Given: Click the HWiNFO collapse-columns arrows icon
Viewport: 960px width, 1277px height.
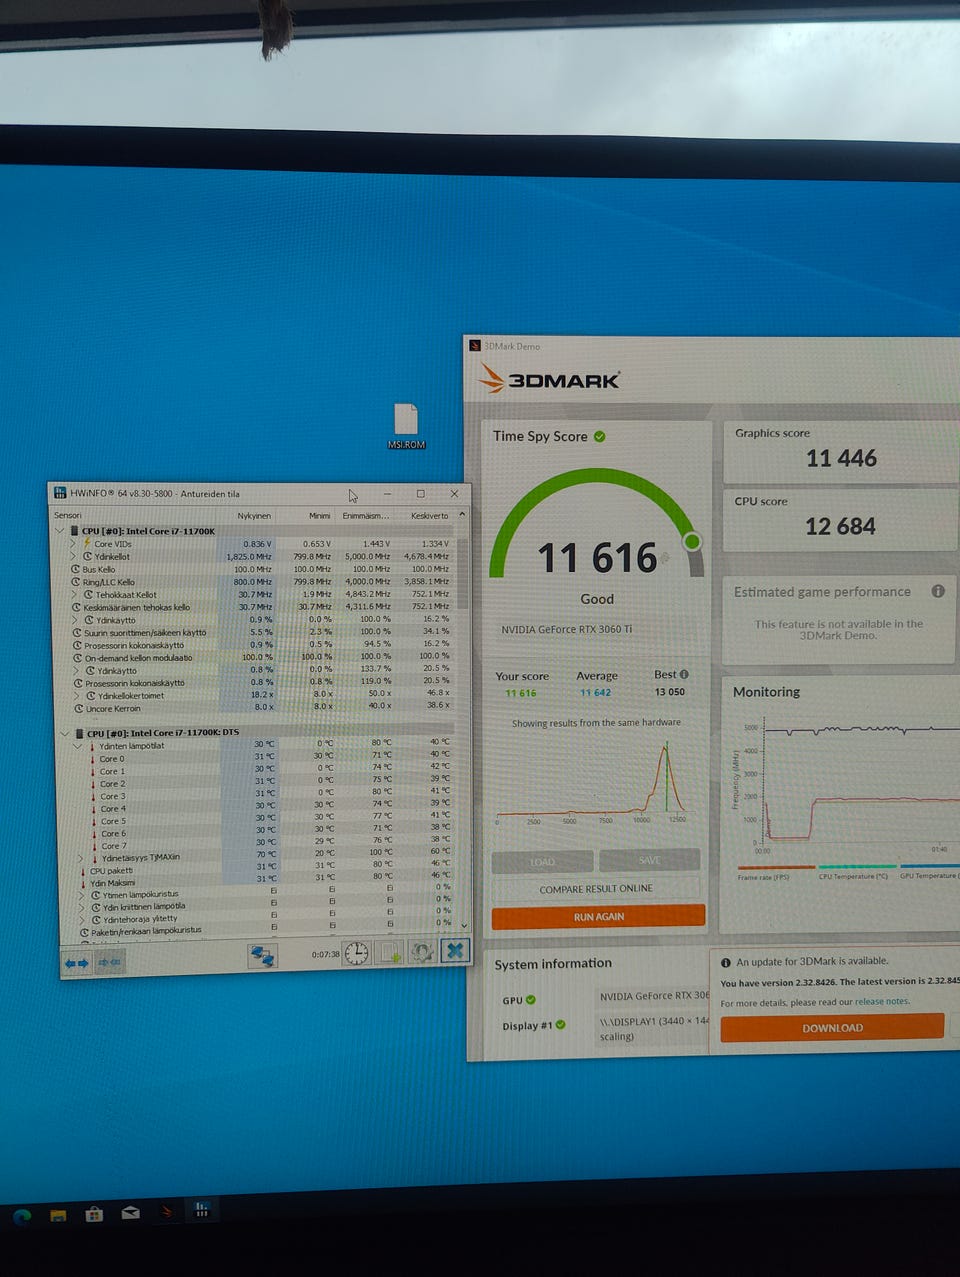Looking at the screenshot, I should [110, 962].
